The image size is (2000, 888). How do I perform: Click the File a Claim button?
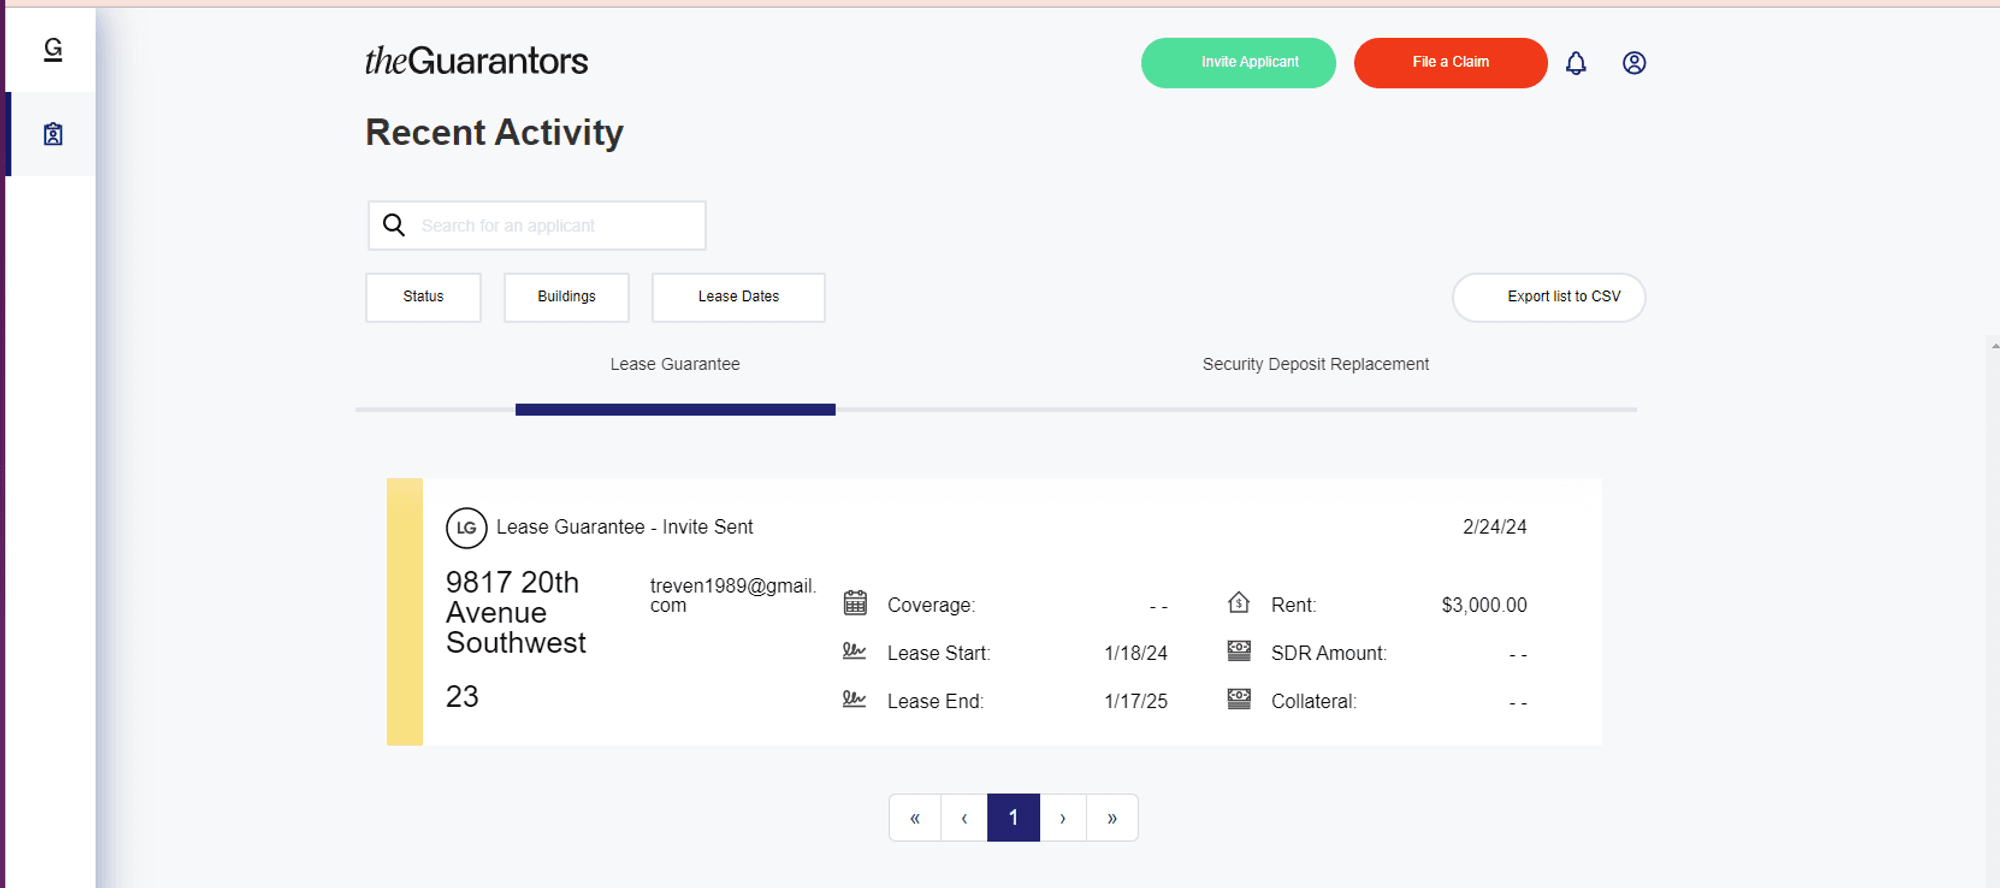[1450, 63]
